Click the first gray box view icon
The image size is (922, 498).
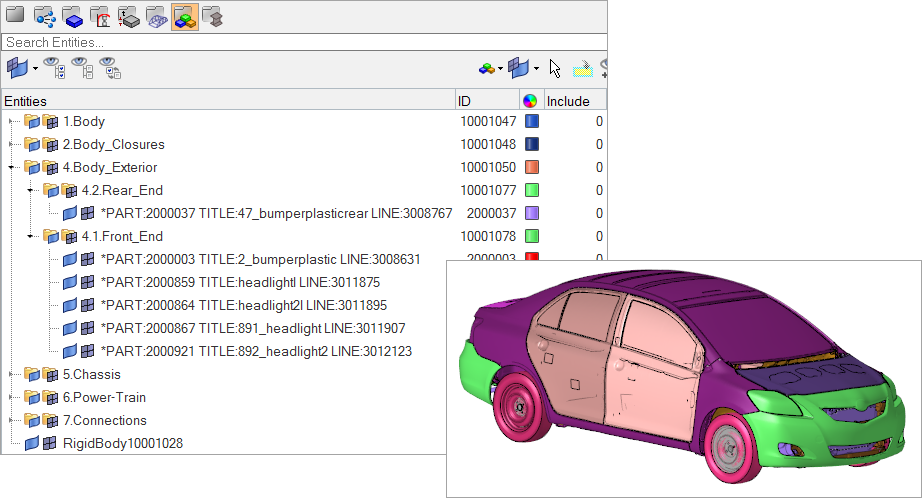point(15,16)
